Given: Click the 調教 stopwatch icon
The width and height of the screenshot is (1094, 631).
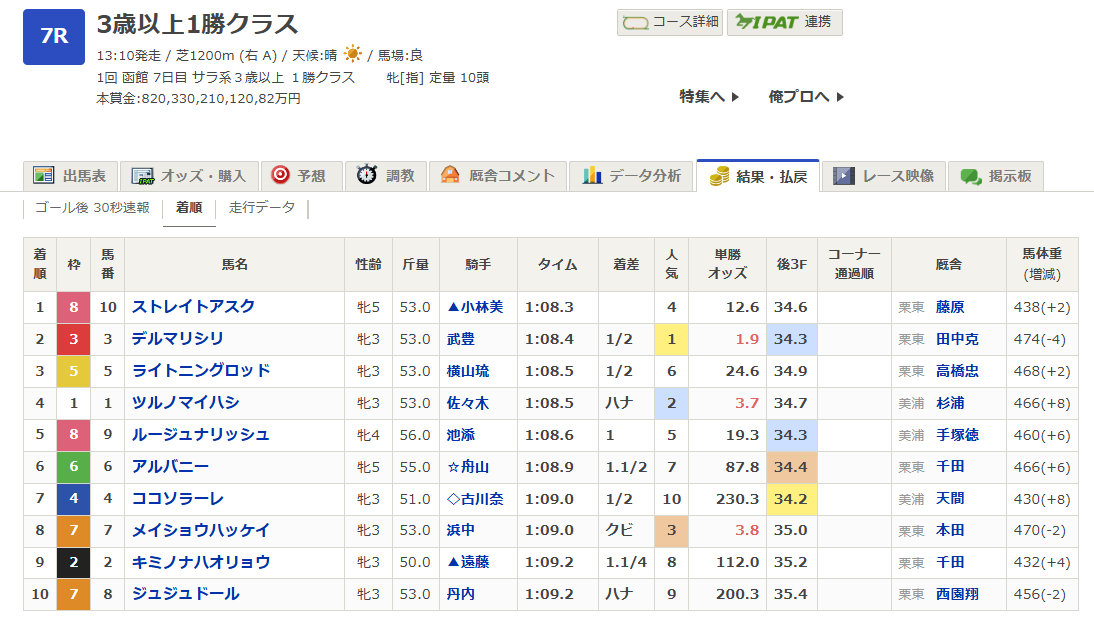Looking at the screenshot, I should (367, 175).
